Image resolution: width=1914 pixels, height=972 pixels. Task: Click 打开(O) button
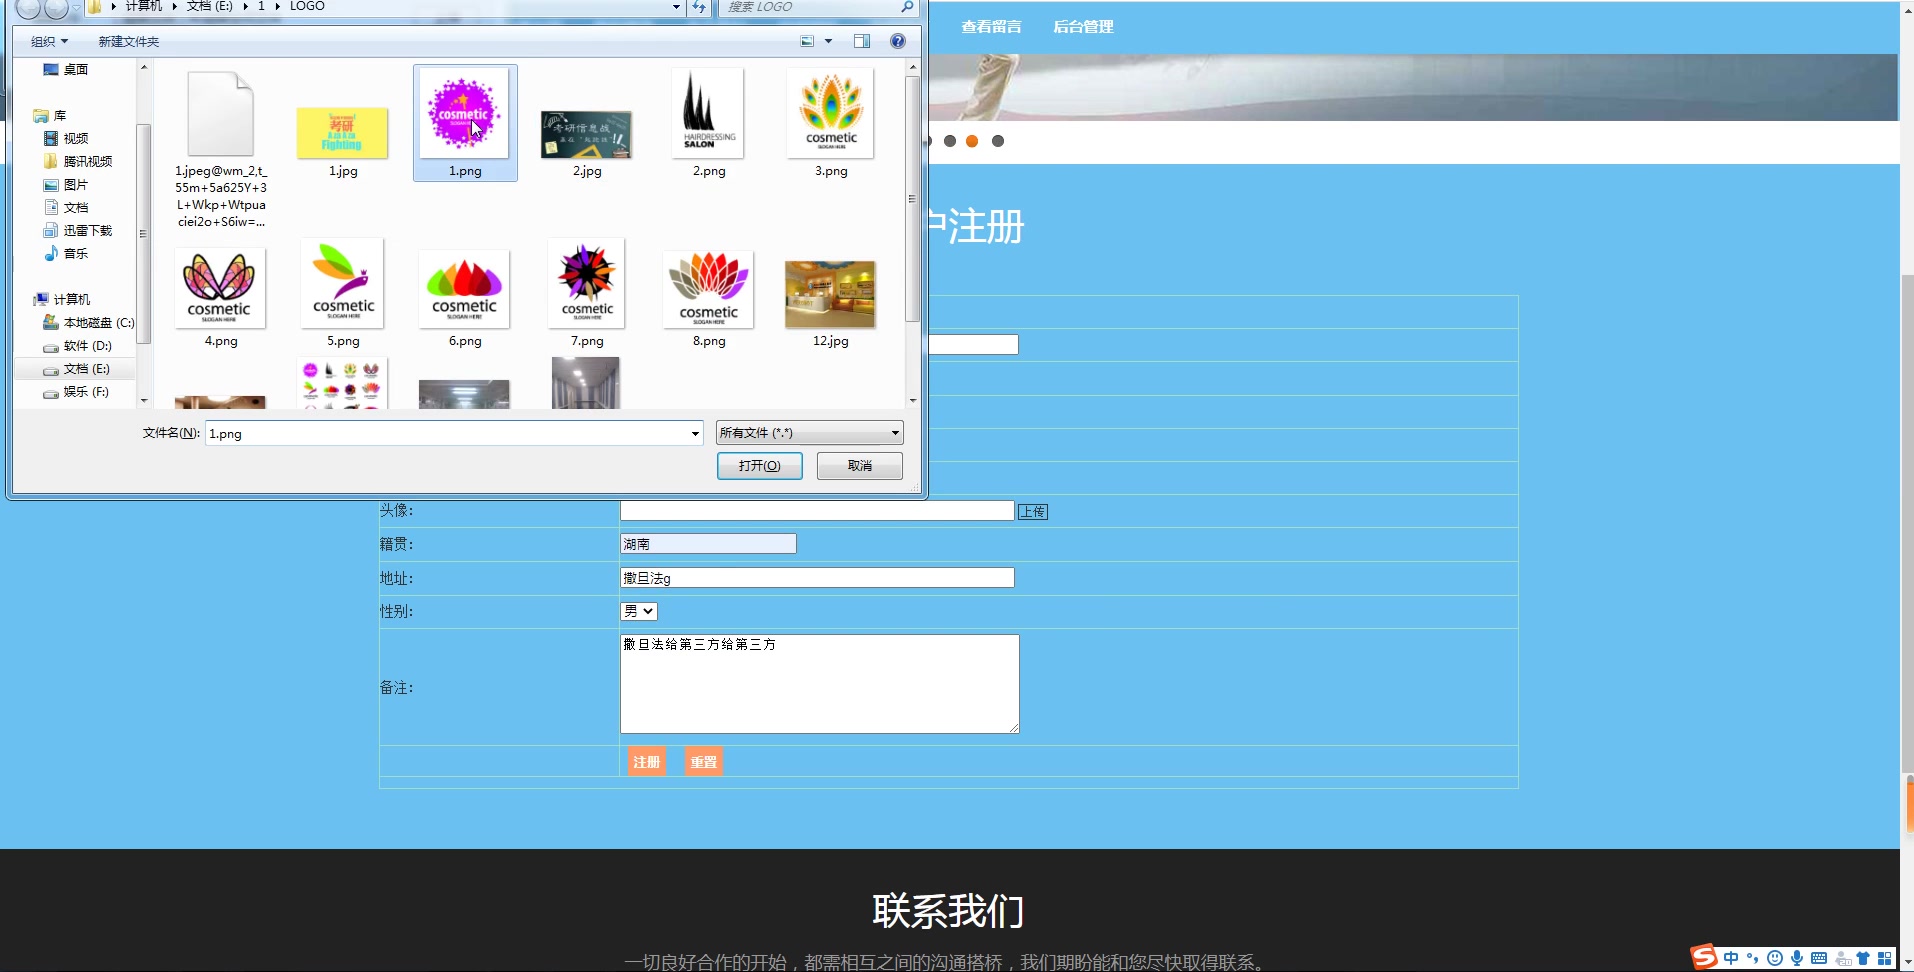point(760,466)
